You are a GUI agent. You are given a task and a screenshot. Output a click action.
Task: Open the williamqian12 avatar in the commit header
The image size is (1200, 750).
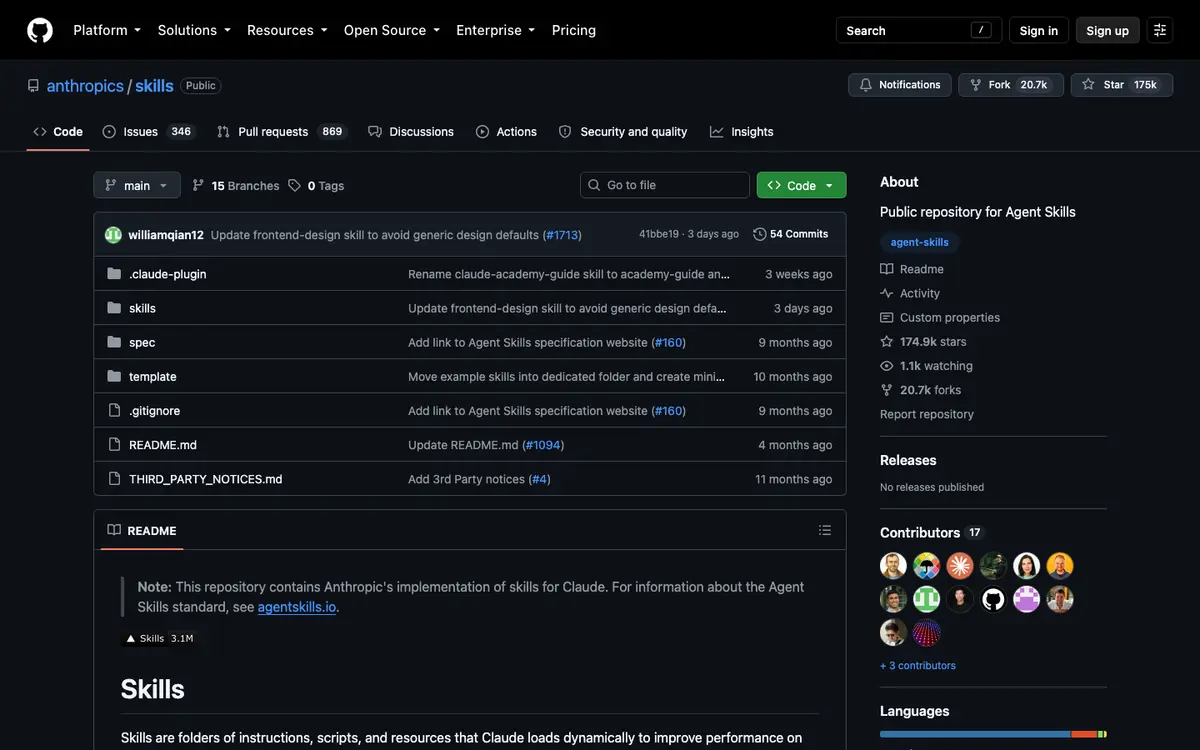pos(113,235)
